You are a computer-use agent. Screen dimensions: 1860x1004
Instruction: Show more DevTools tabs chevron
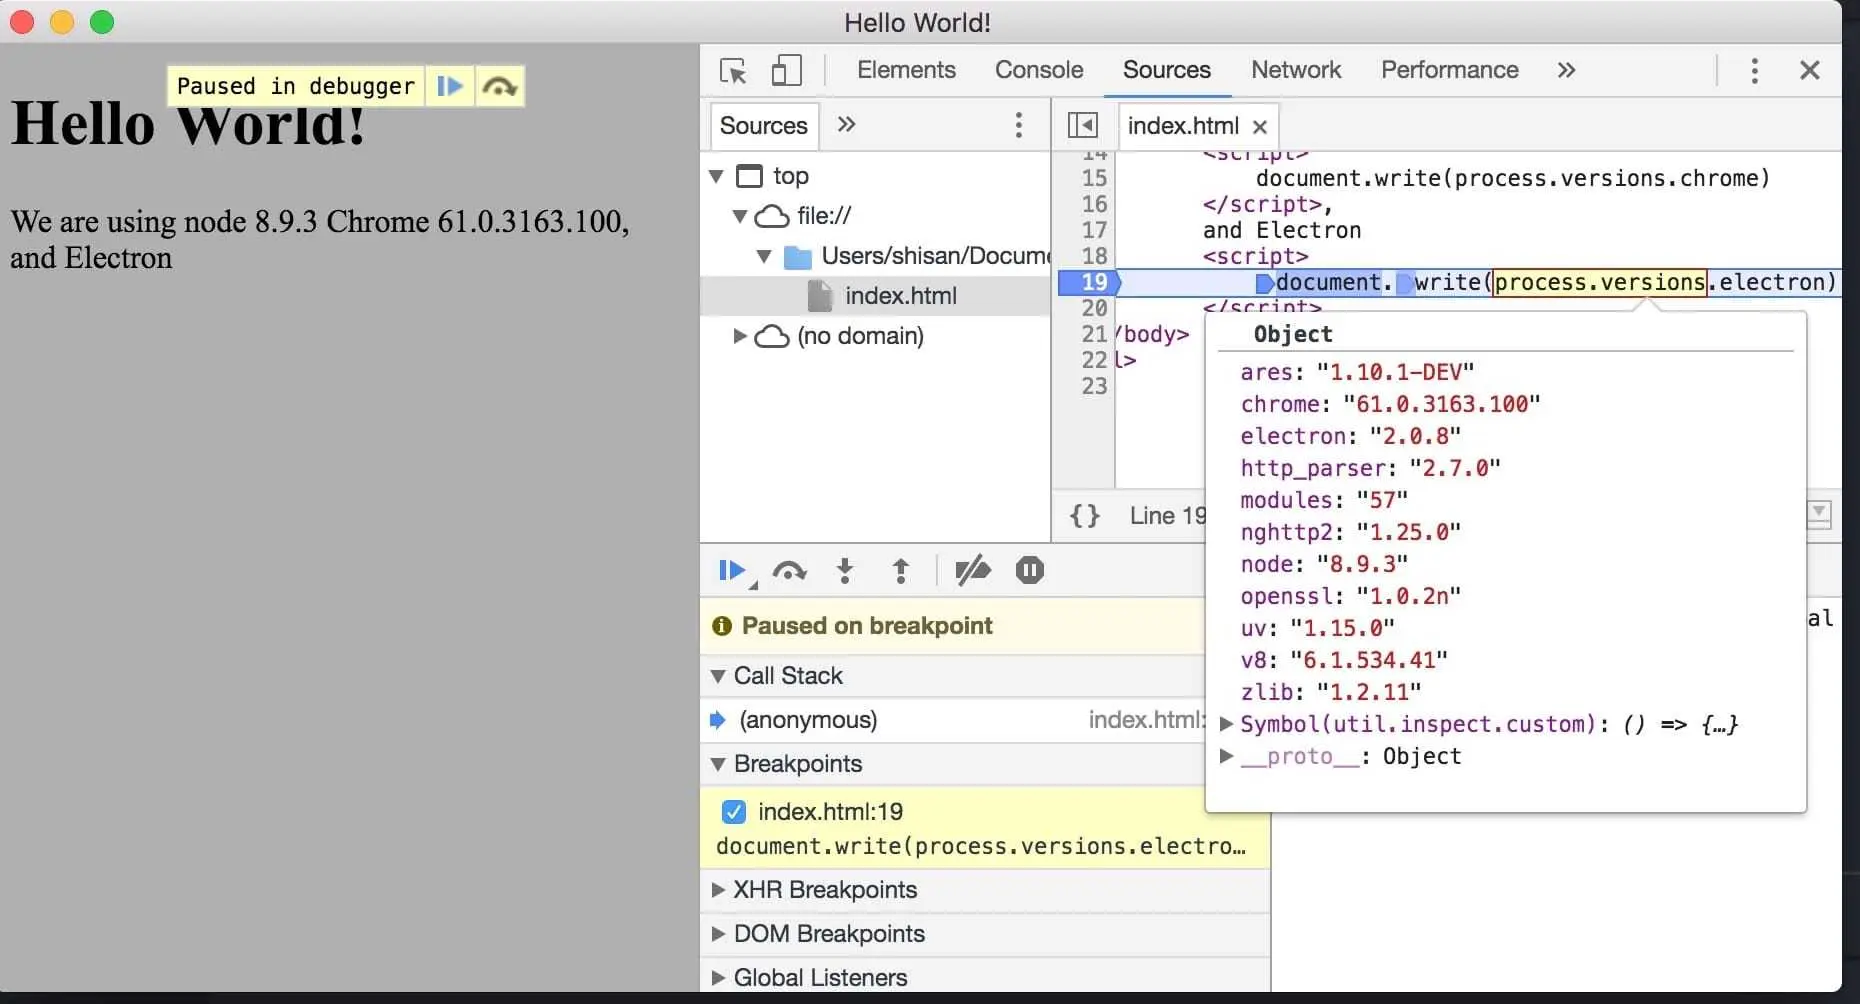(x=1566, y=70)
